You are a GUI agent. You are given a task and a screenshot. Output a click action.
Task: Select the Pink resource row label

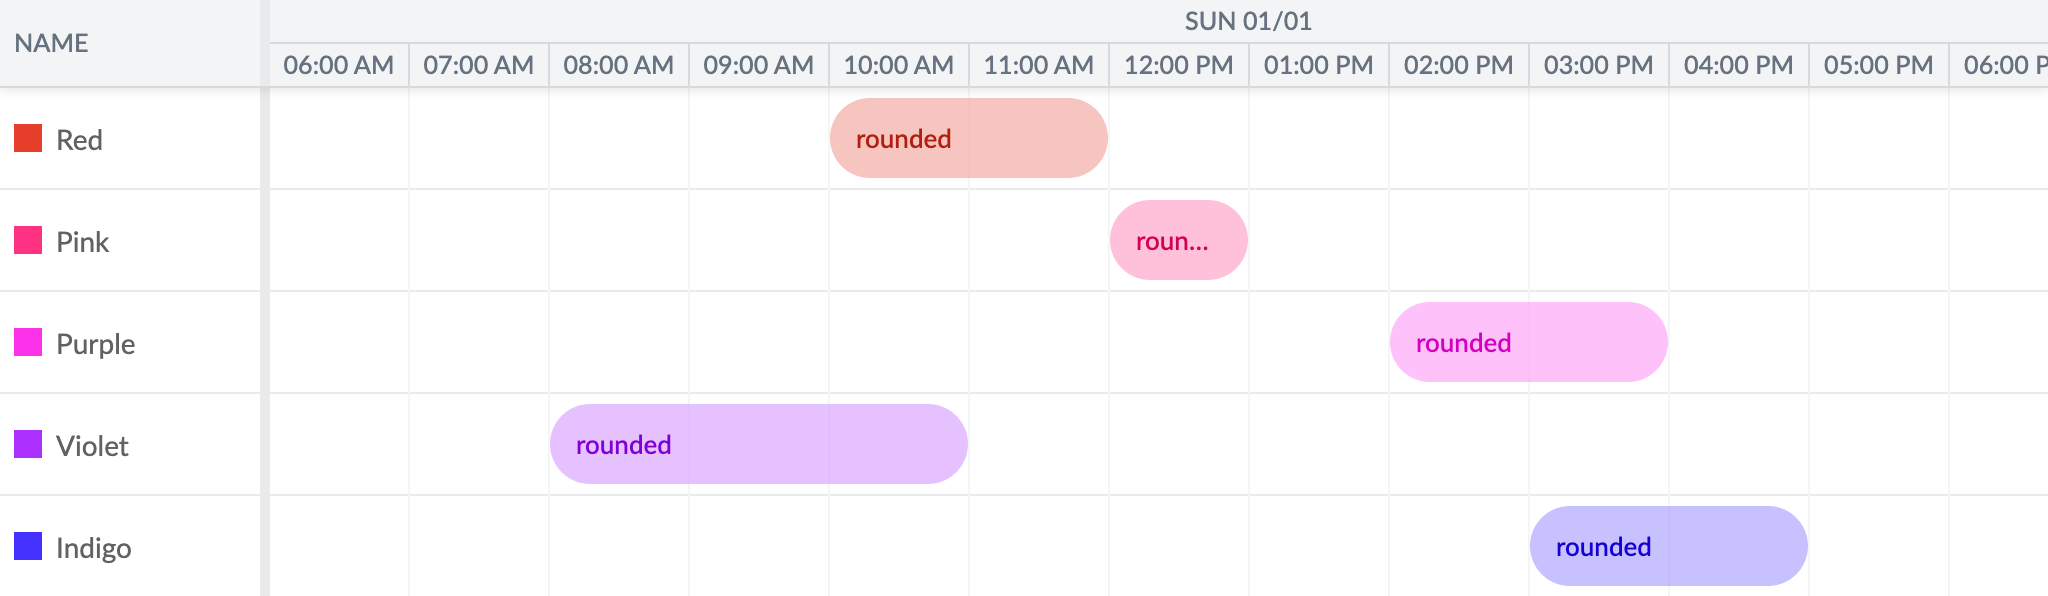click(x=84, y=241)
